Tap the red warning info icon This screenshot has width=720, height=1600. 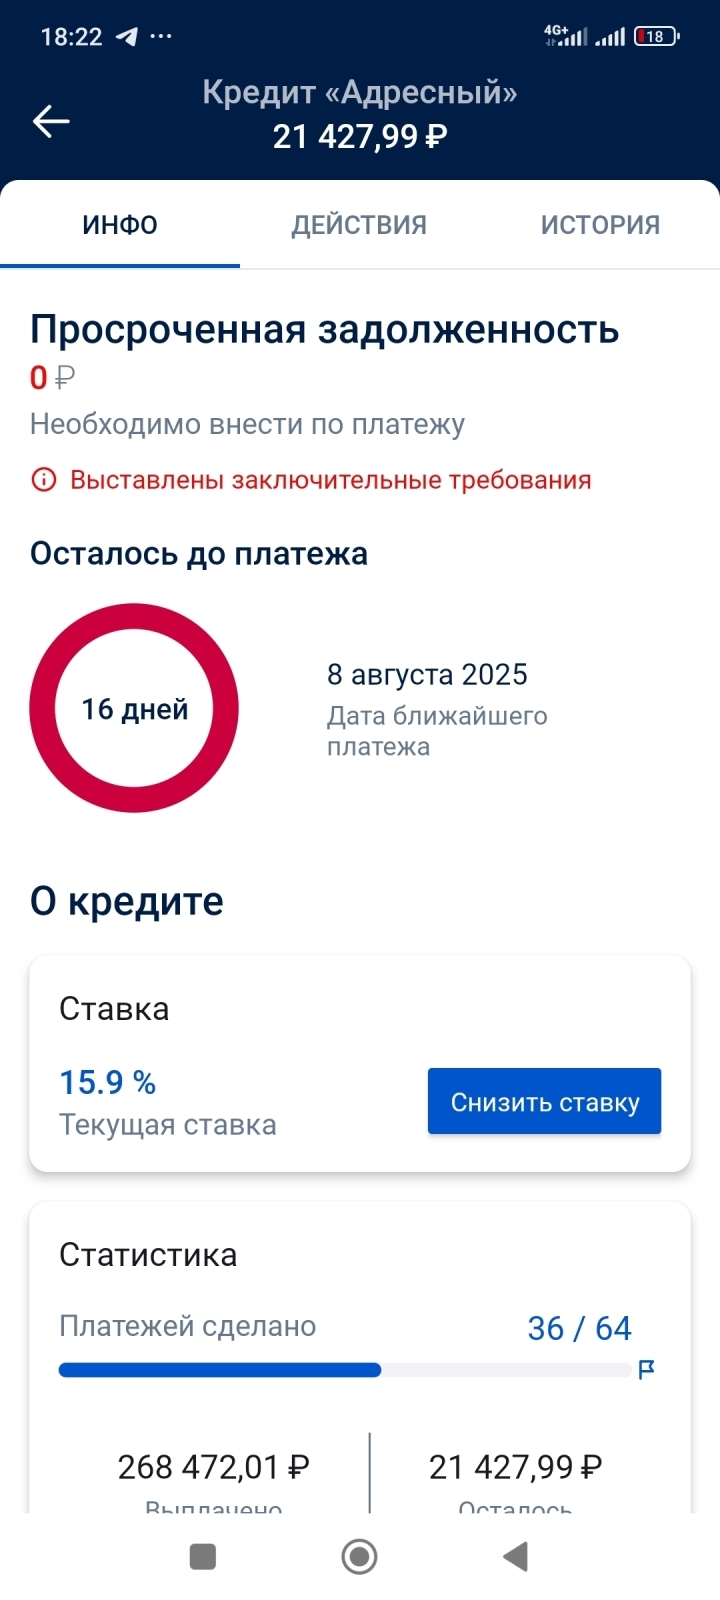pyautogui.click(x=44, y=480)
